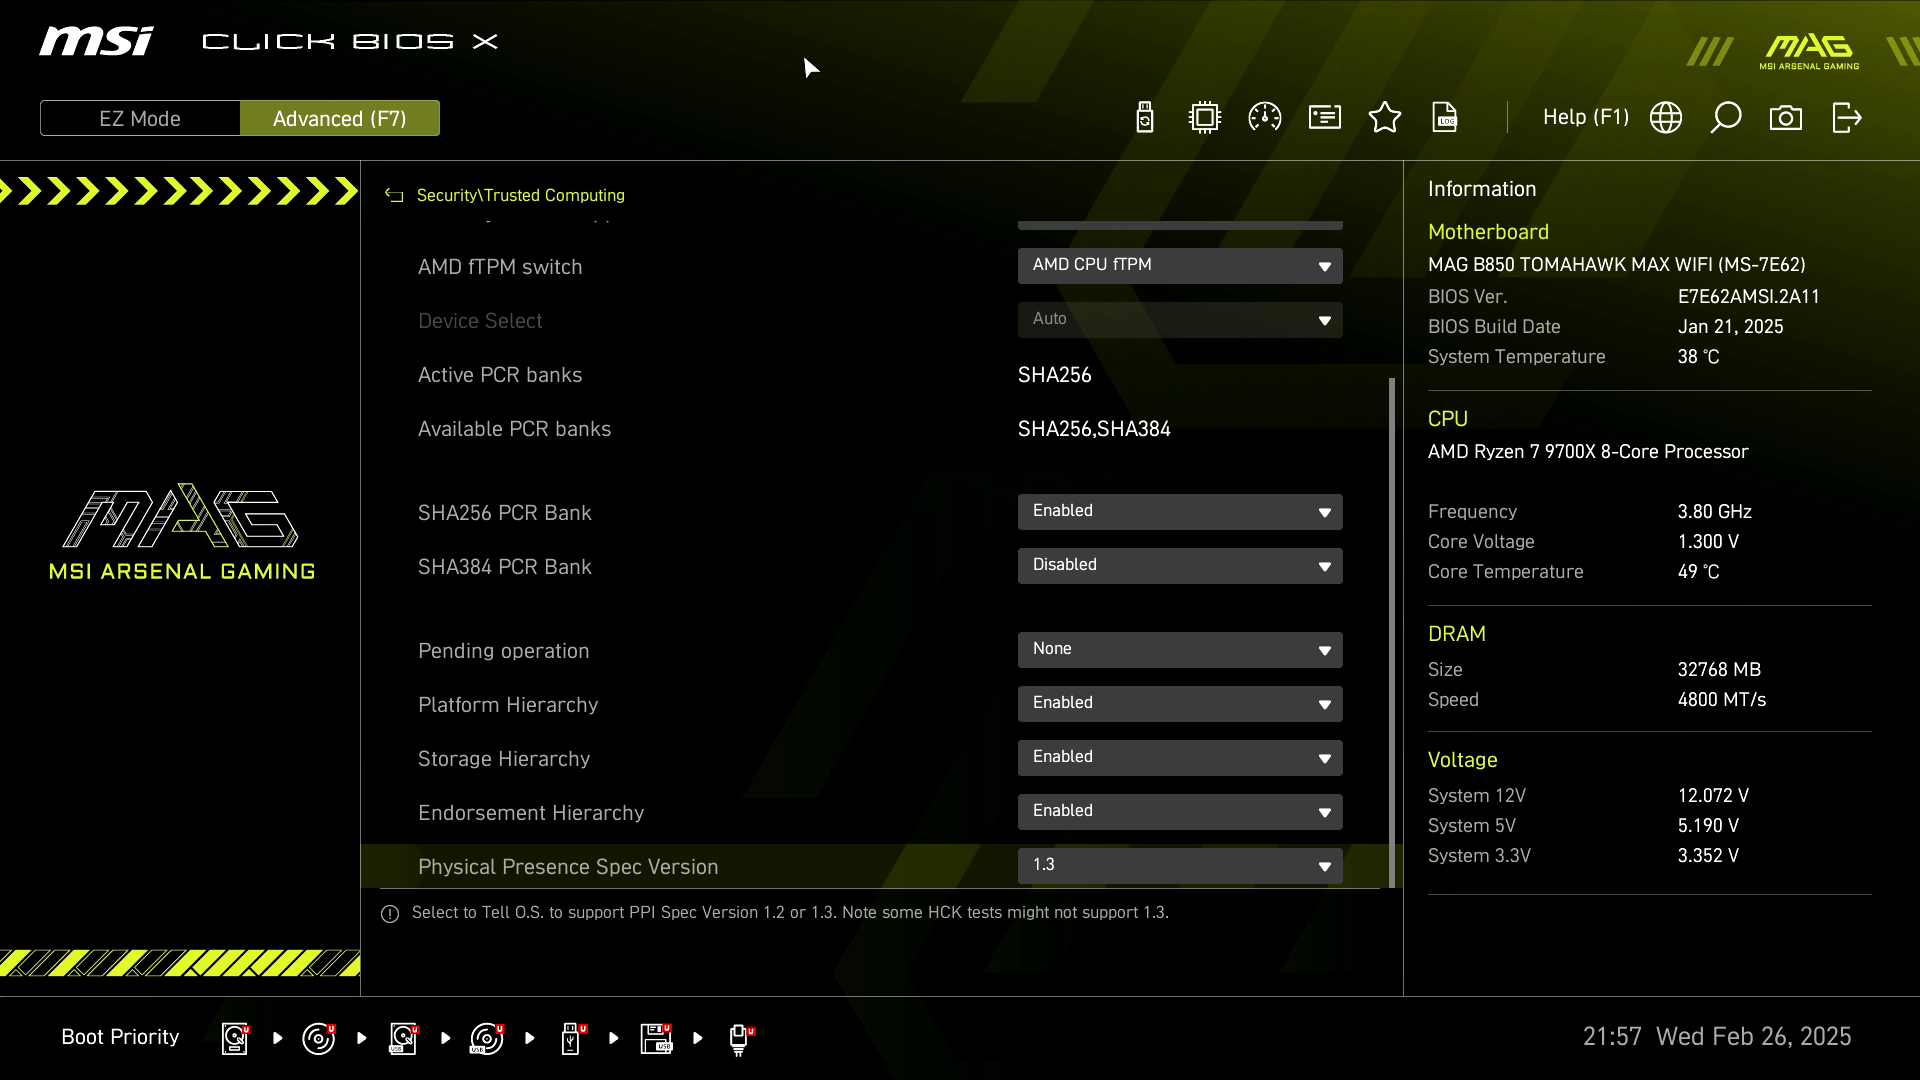Switch to Advanced F7 mode
Screen dimensions: 1920x1080
pos(340,117)
